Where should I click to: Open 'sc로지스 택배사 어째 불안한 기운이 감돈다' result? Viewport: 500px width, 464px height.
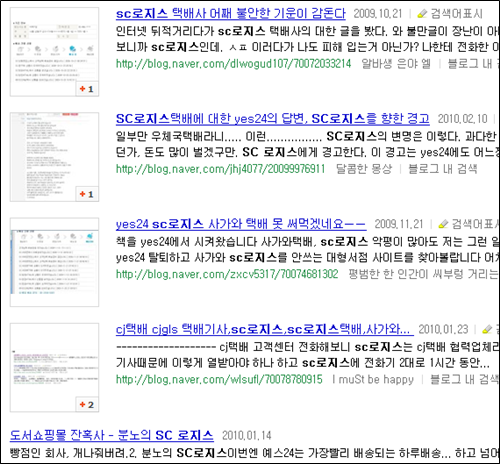(x=231, y=14)
